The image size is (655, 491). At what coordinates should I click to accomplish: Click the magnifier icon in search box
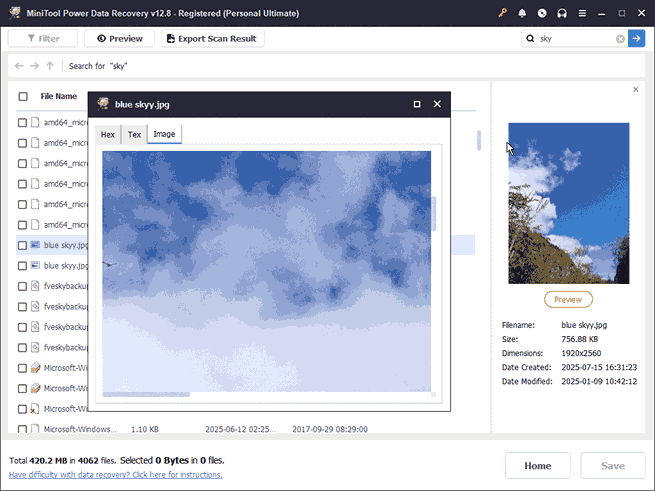(531, 38)
